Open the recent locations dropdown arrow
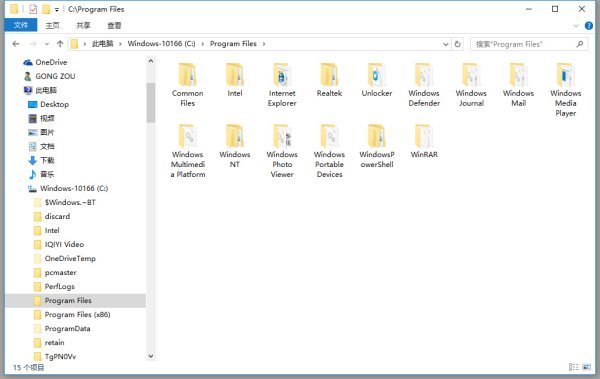This screenshot has height=379, width=600. click(x=47, y=44)
